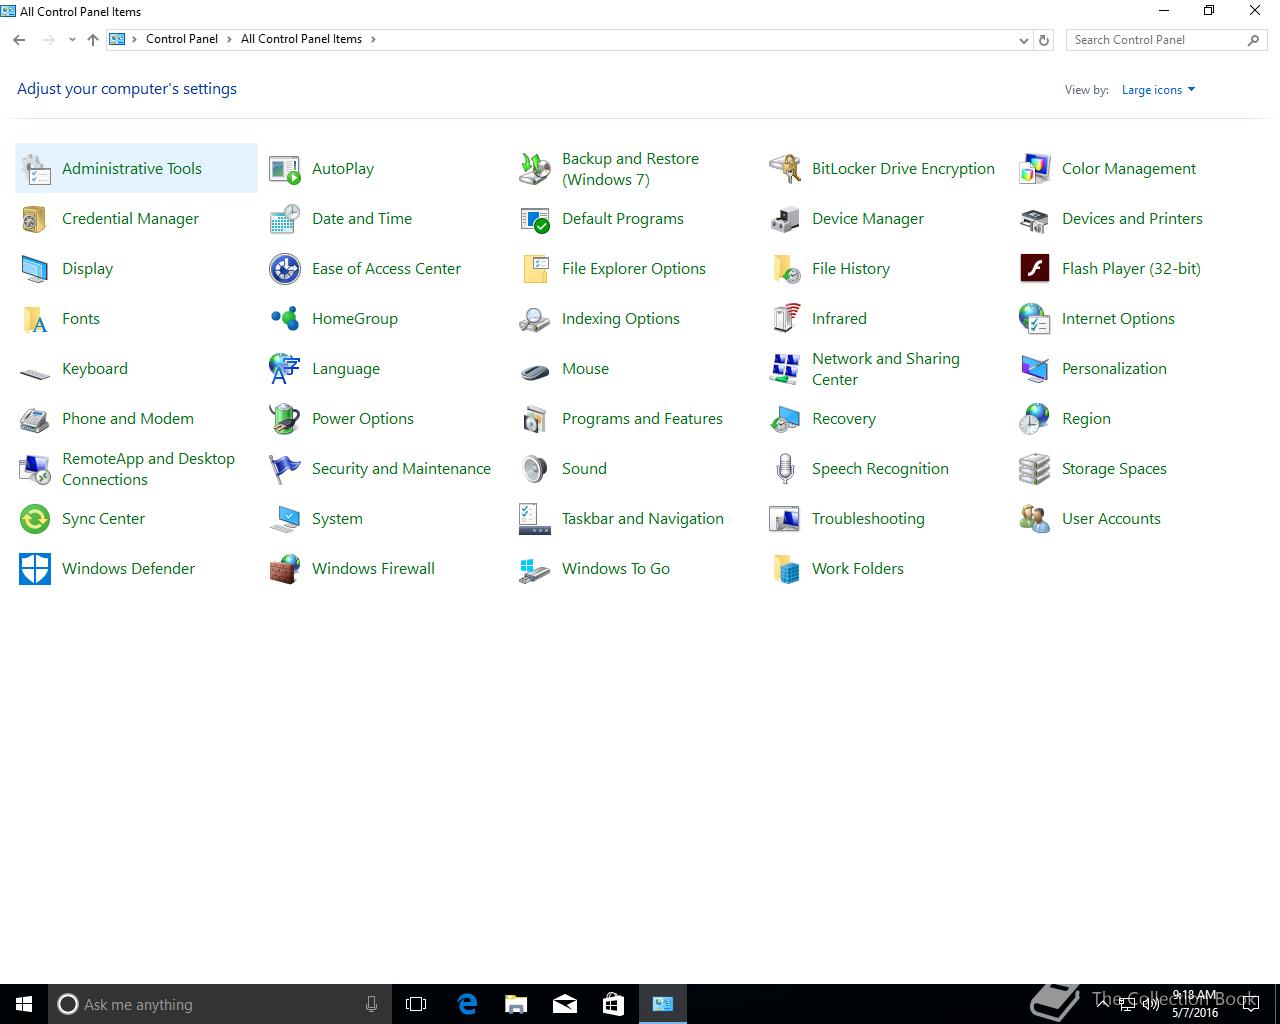
Task: Expand the Recent locations dropdown arrow
Action: pos(72,40)
